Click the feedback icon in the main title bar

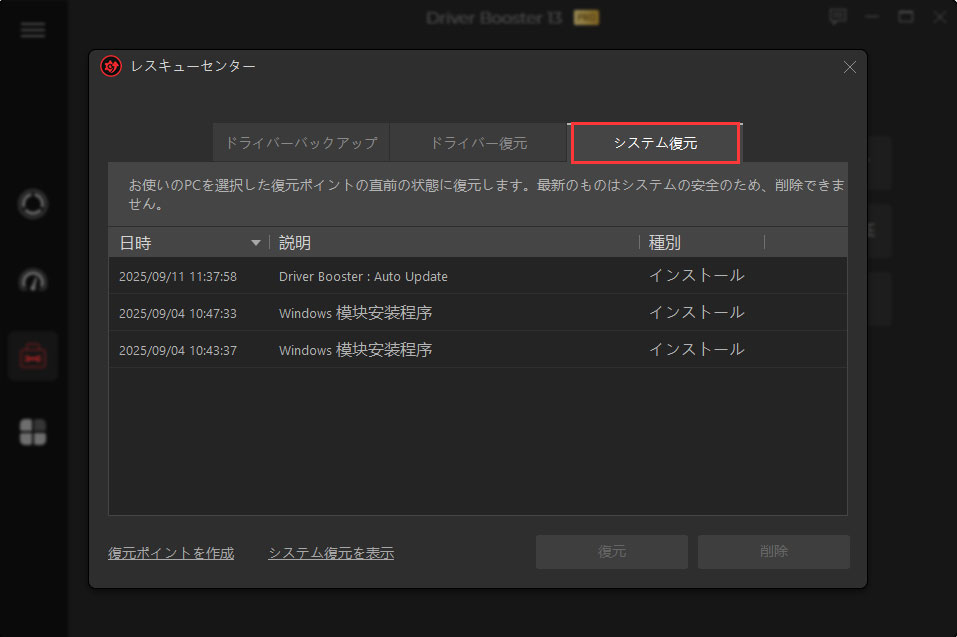pos(838,16)
